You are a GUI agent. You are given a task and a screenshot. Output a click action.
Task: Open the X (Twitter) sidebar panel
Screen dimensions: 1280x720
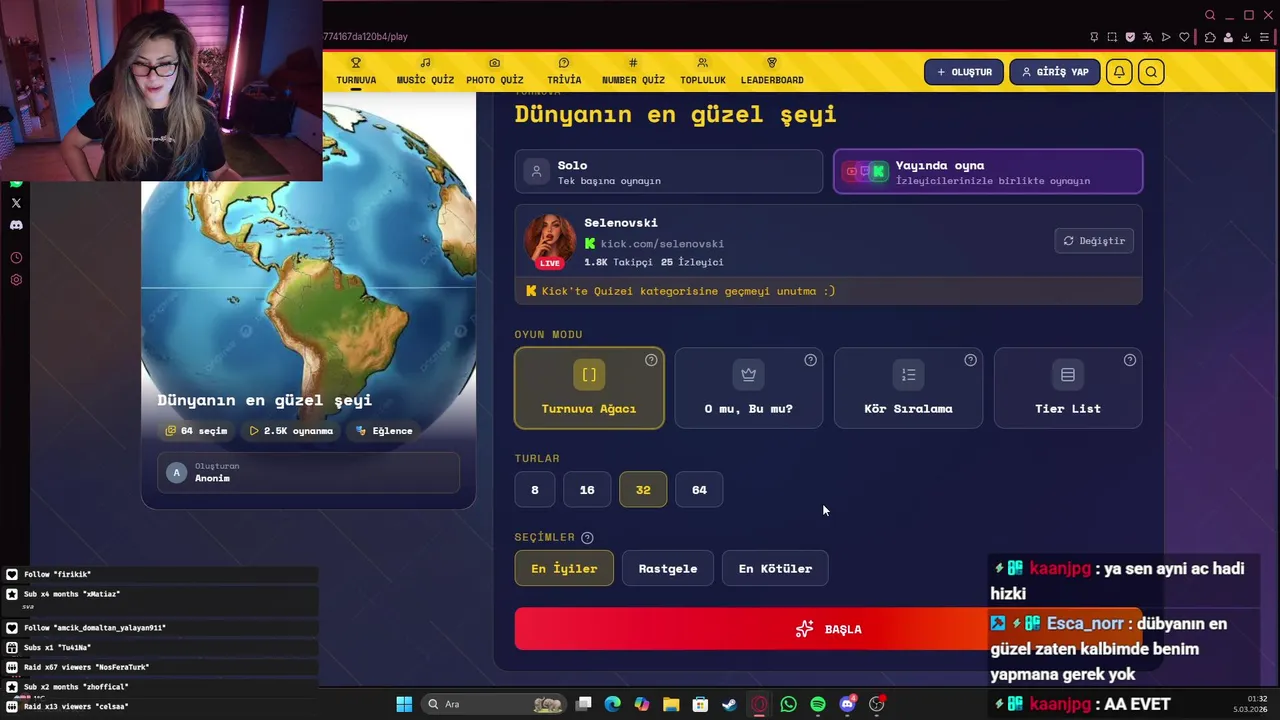coord(16,203)
